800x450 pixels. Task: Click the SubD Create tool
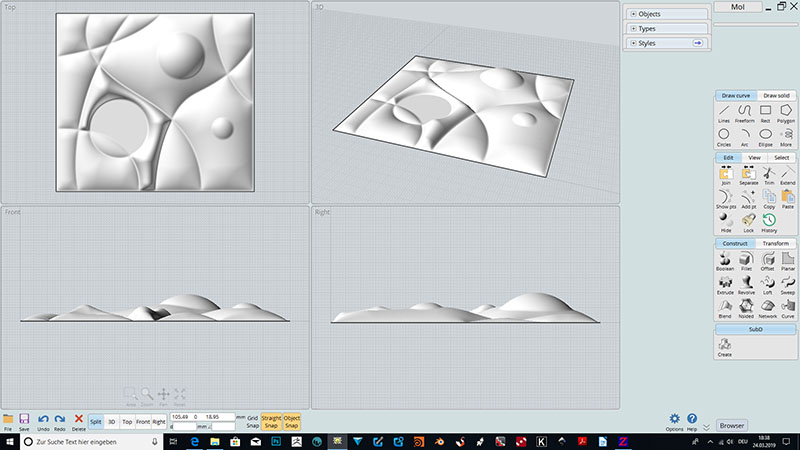(725, 347)
